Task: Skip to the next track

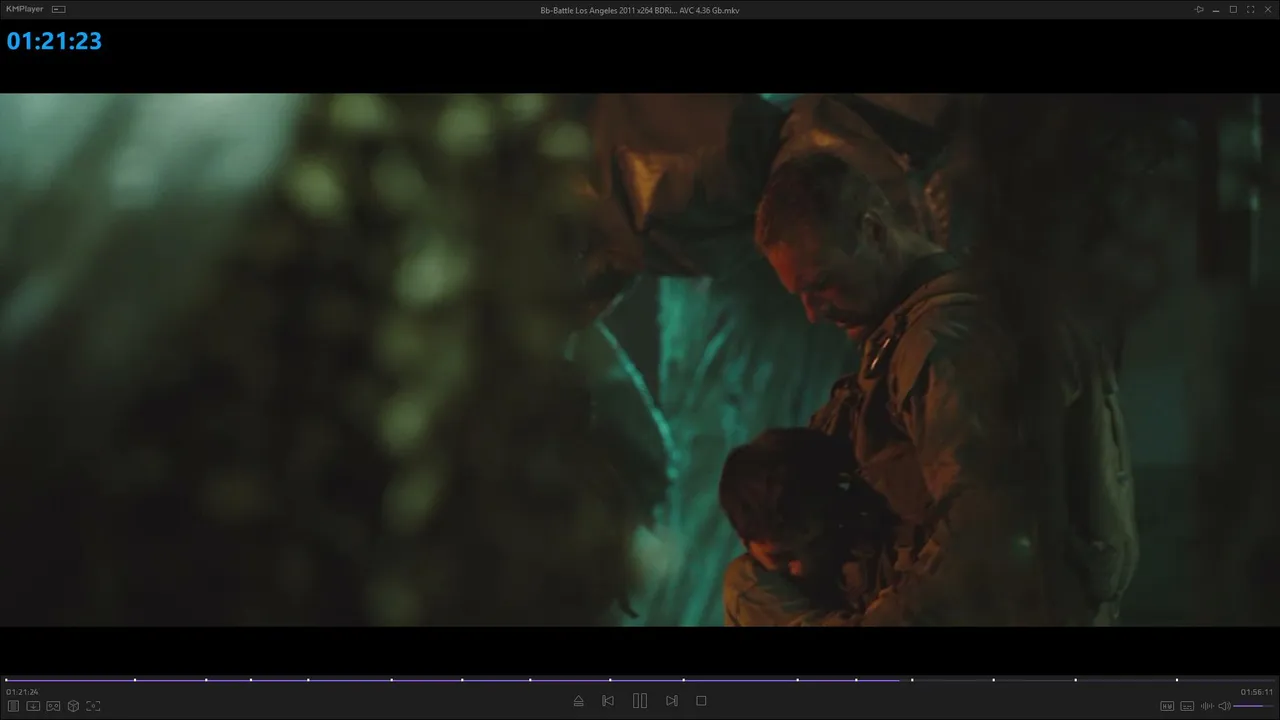Action: coord(672,701)
